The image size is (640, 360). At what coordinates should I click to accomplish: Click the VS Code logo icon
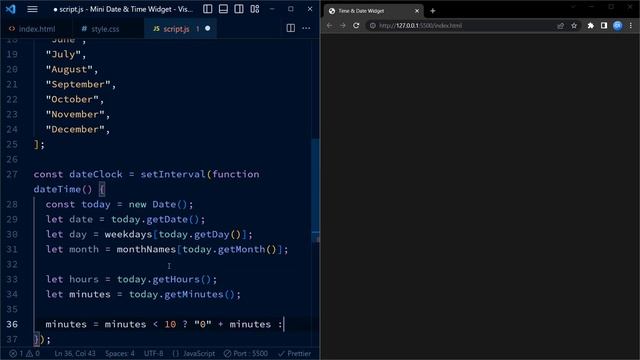pyautogui.click(x=11, y=9)
